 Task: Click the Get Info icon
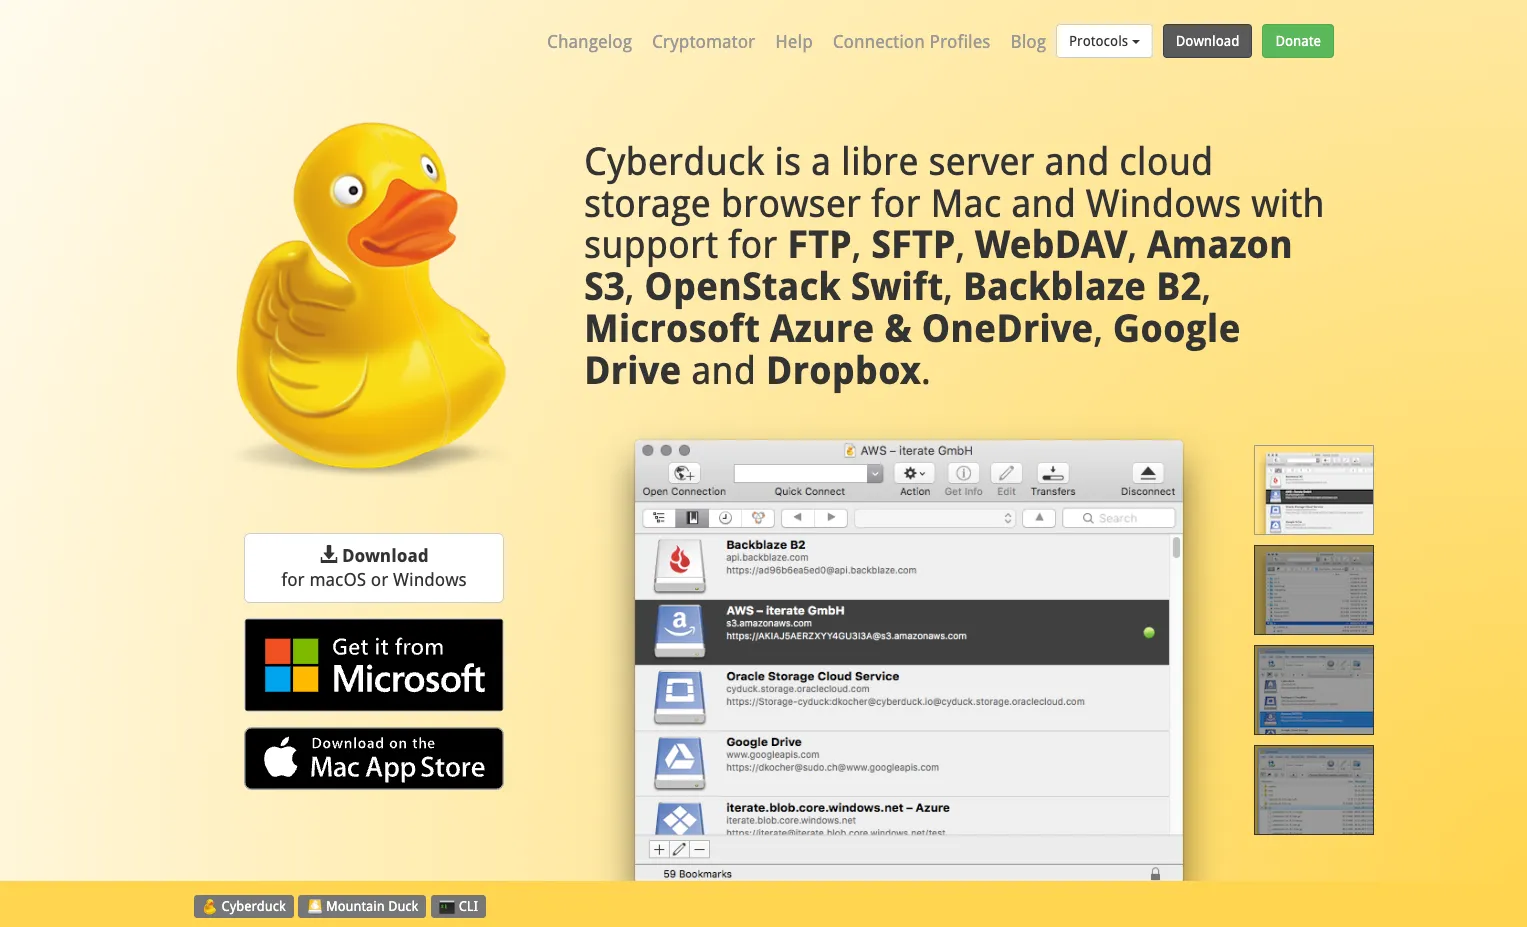[x=963, y=473]
